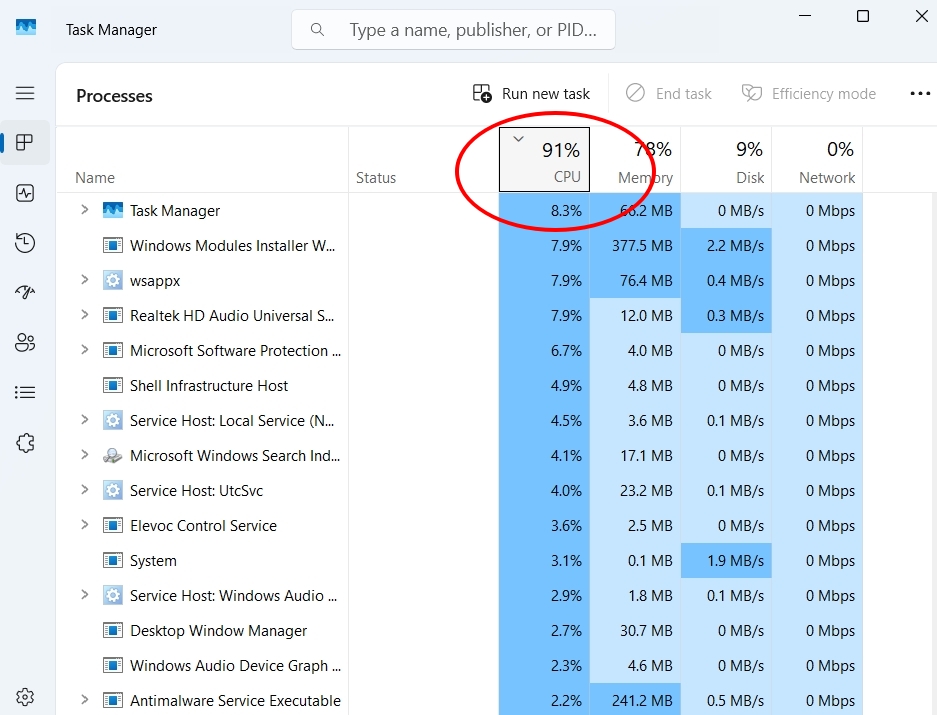Expand the Antimalware Service Executable row
This screenshot has height=715, width=937.
click(x=85, y=700)
